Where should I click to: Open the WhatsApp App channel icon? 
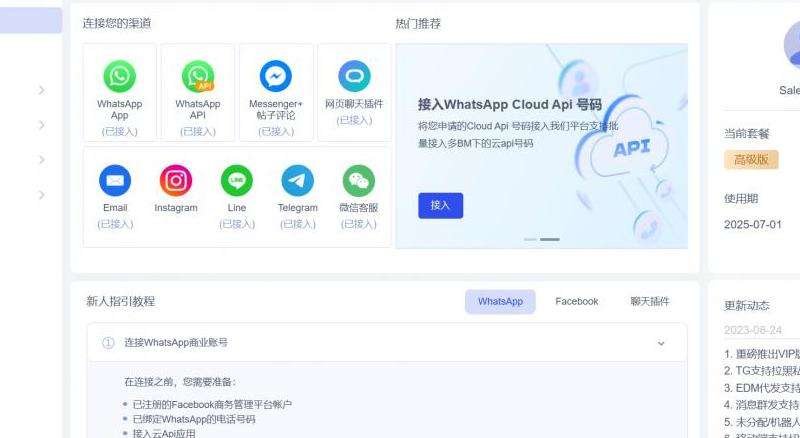tap(119, 76)
